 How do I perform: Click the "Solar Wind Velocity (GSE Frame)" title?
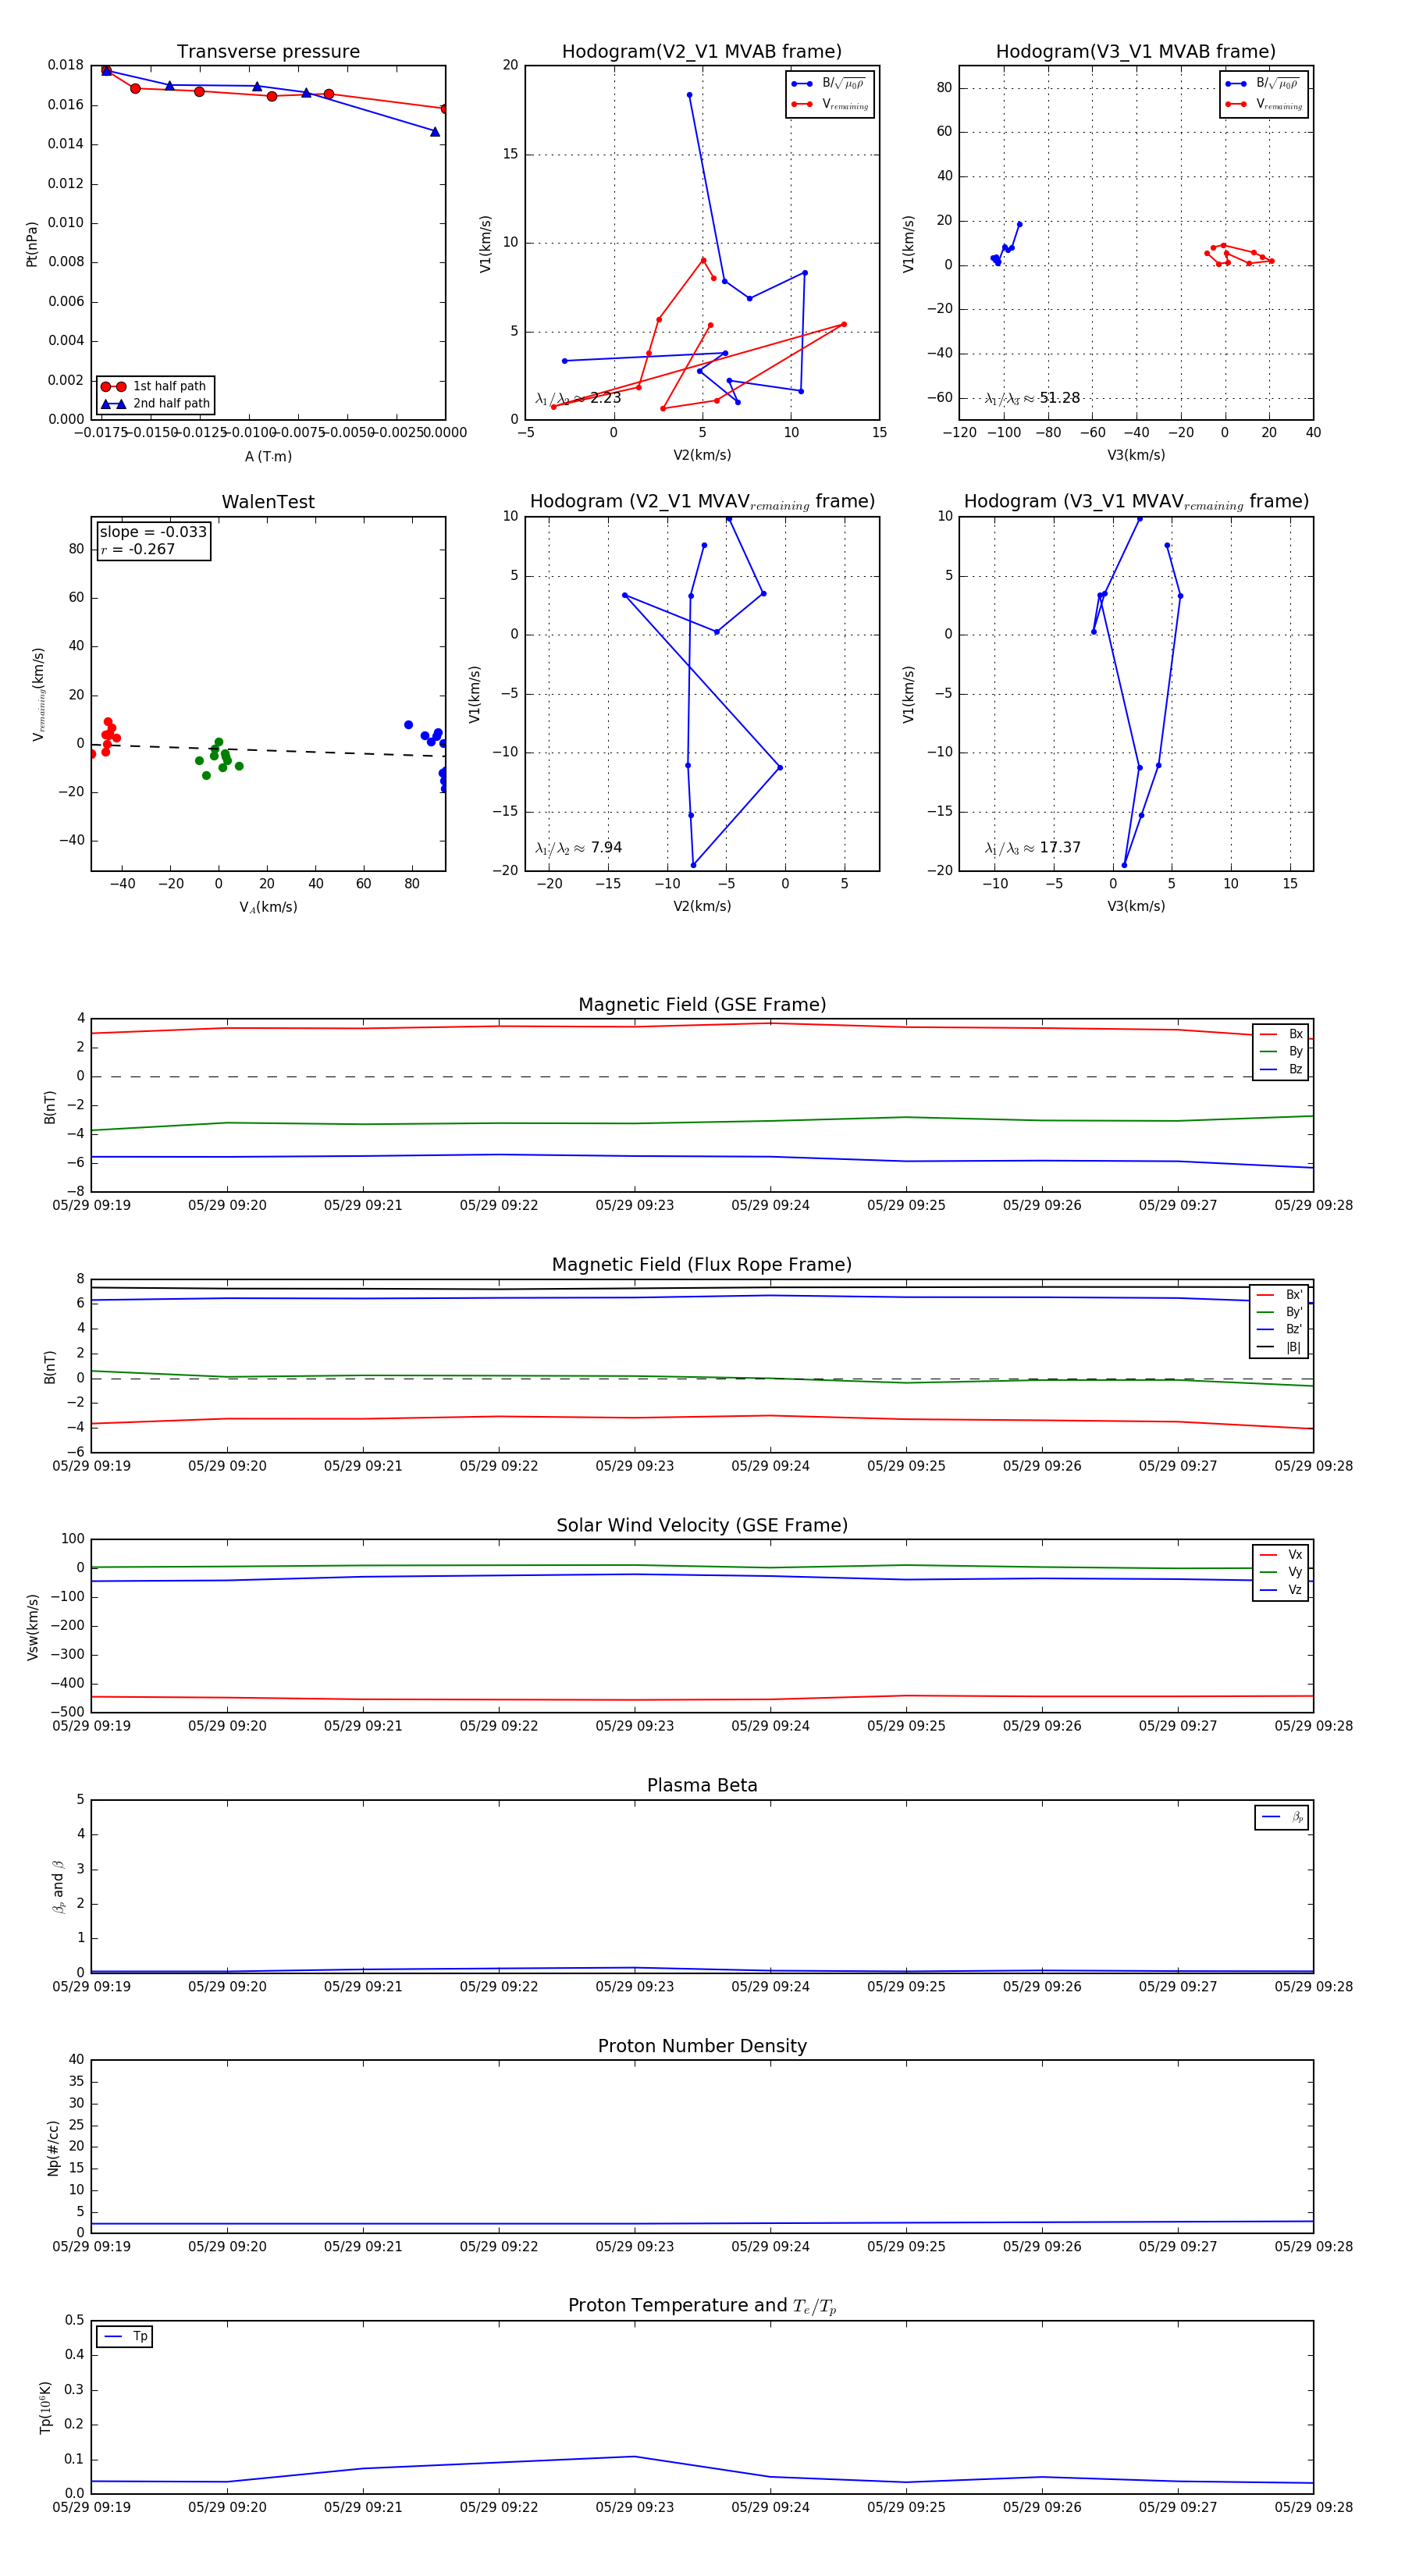[702, 1525]
